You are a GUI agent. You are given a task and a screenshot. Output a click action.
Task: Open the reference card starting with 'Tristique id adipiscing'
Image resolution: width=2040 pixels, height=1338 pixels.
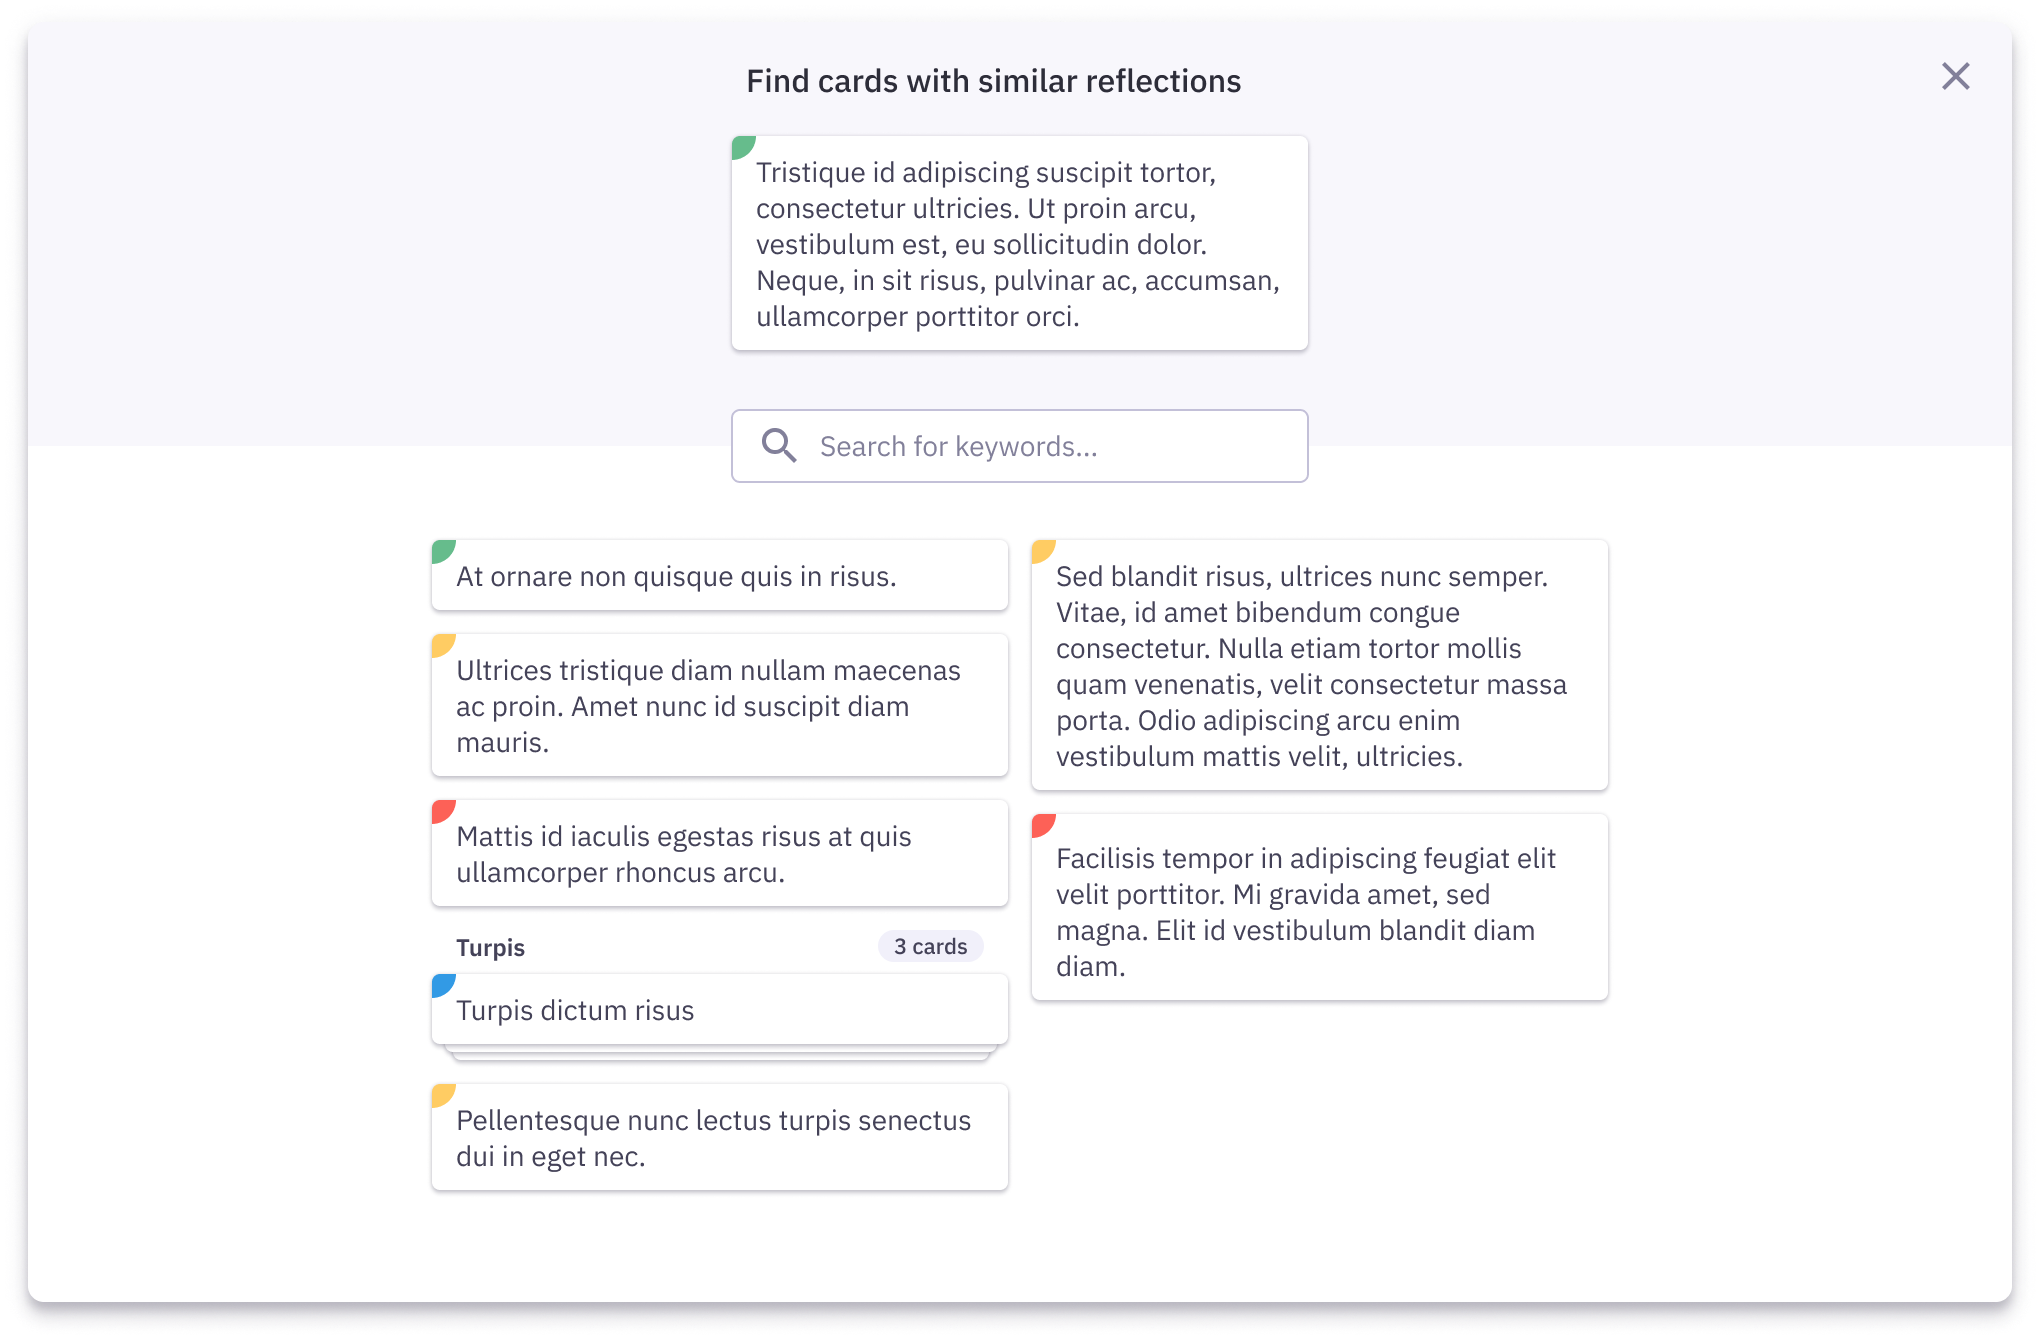click(x=1018, y=243)
